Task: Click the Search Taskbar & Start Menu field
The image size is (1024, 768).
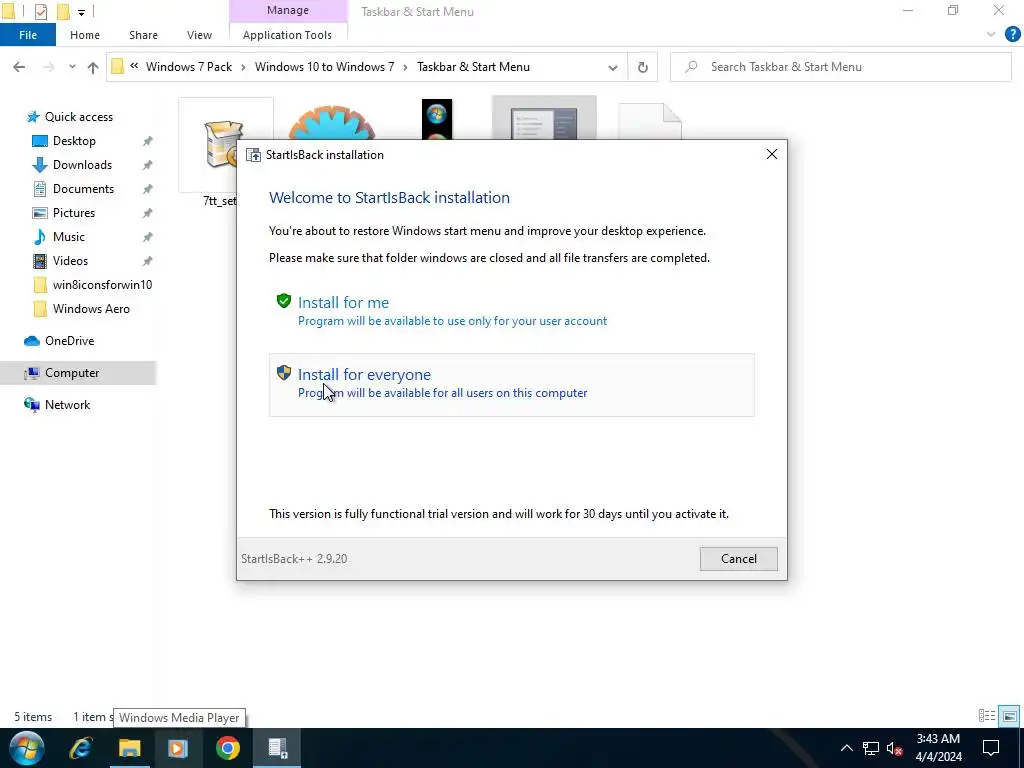Action: click(840, 67)
